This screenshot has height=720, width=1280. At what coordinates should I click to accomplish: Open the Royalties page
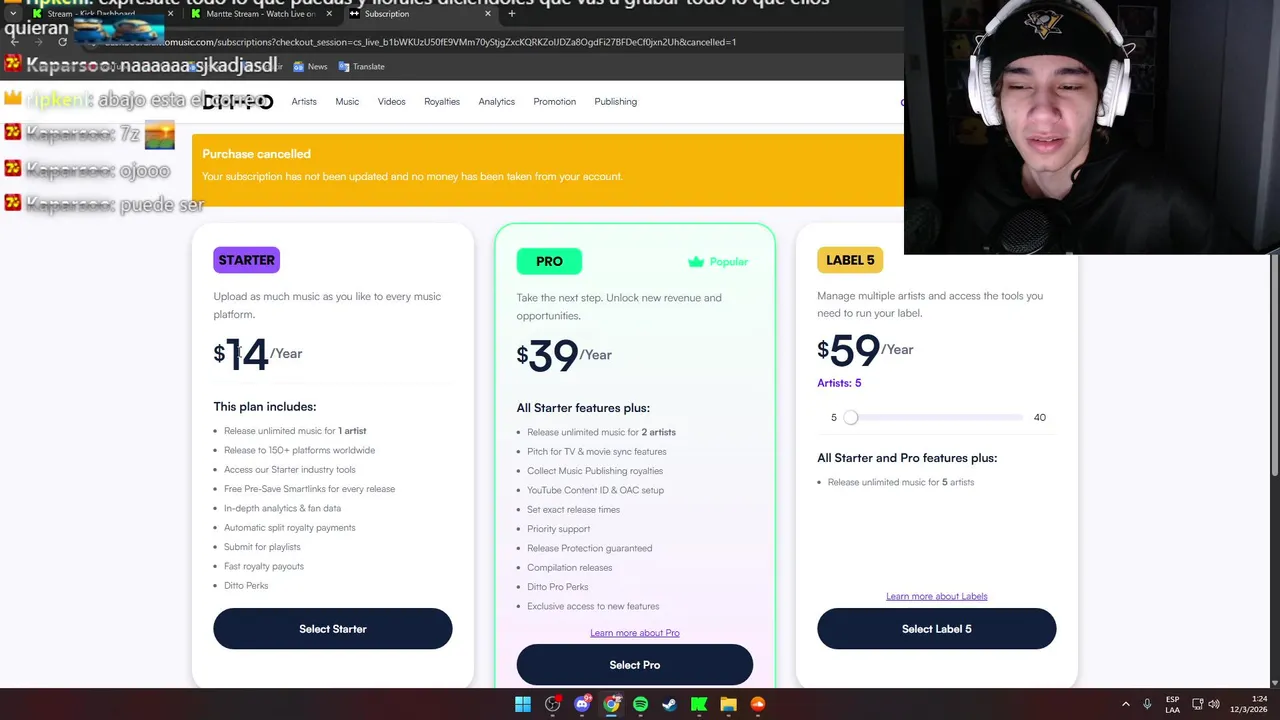coord(442,102)
